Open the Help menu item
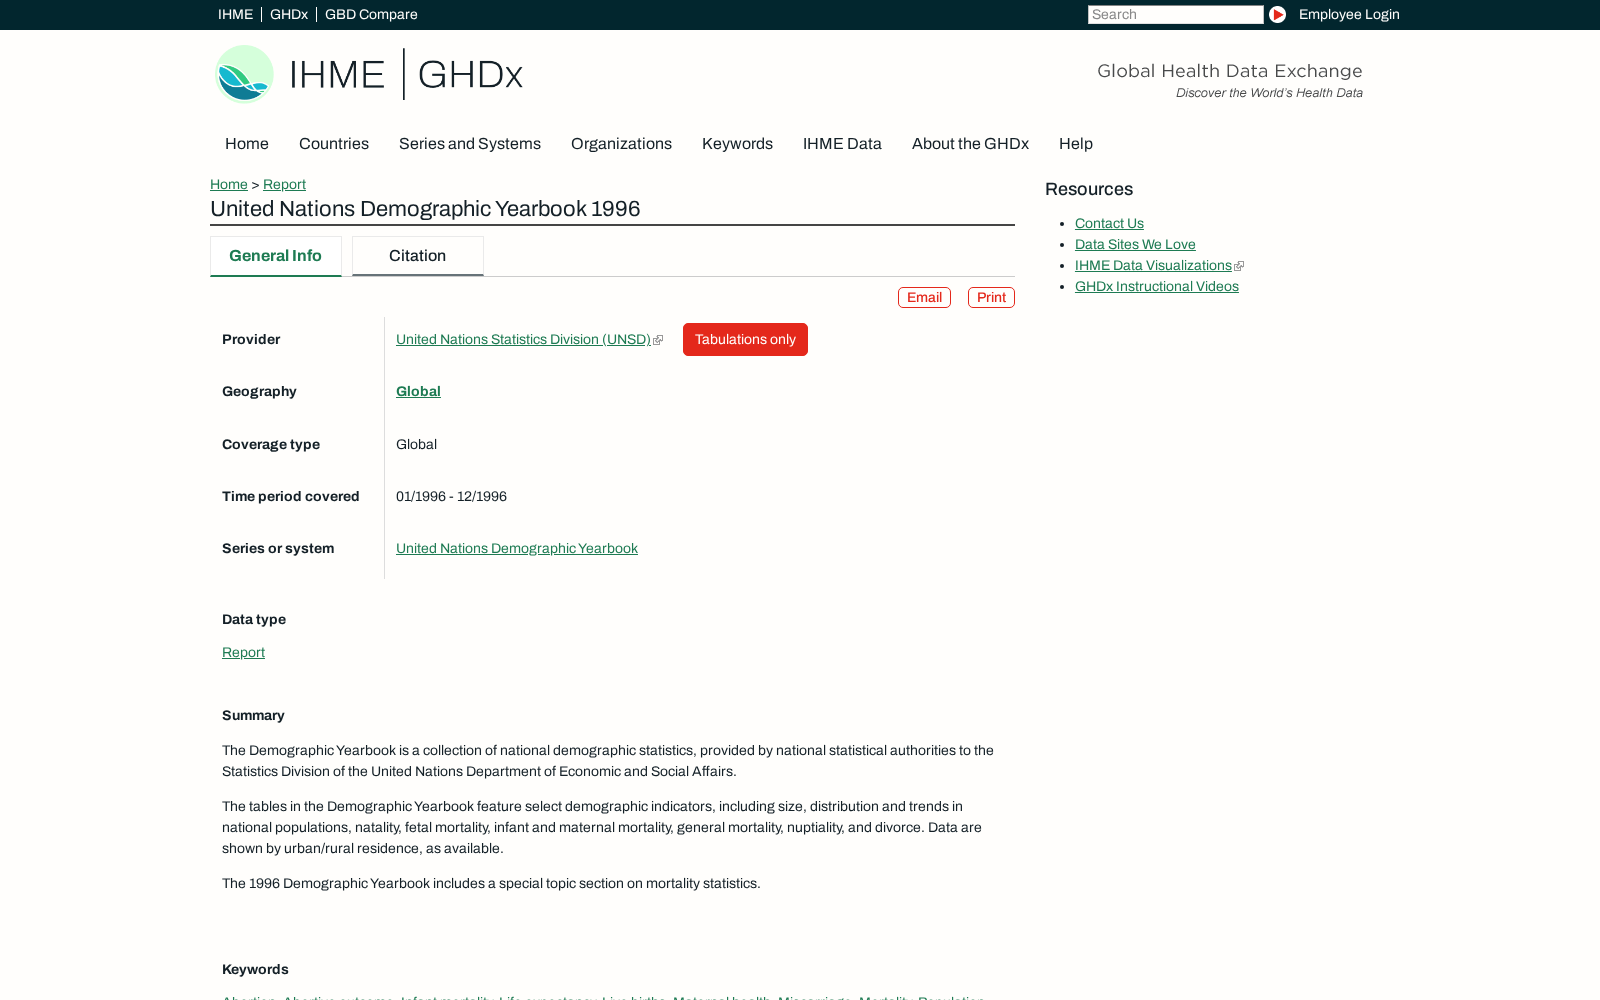 click(1076, 144)
